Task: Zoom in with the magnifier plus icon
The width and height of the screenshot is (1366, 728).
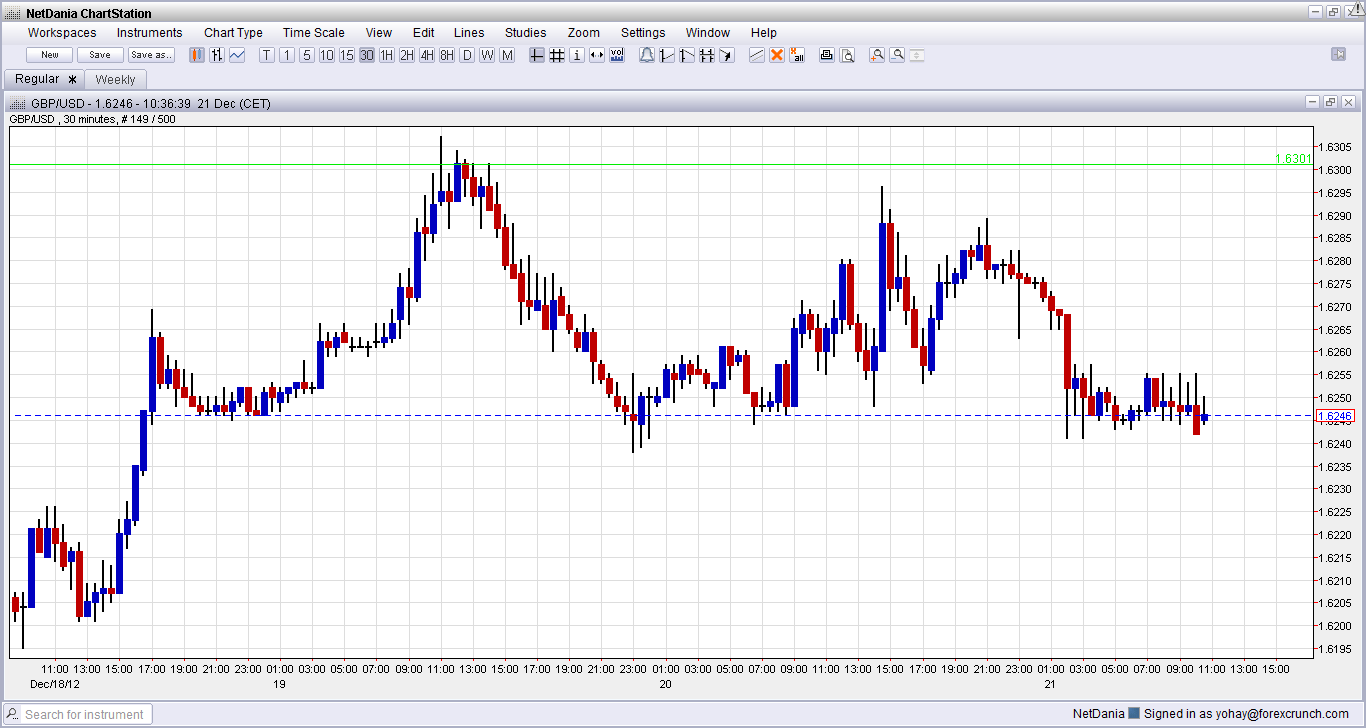Action: pos(877,55)
